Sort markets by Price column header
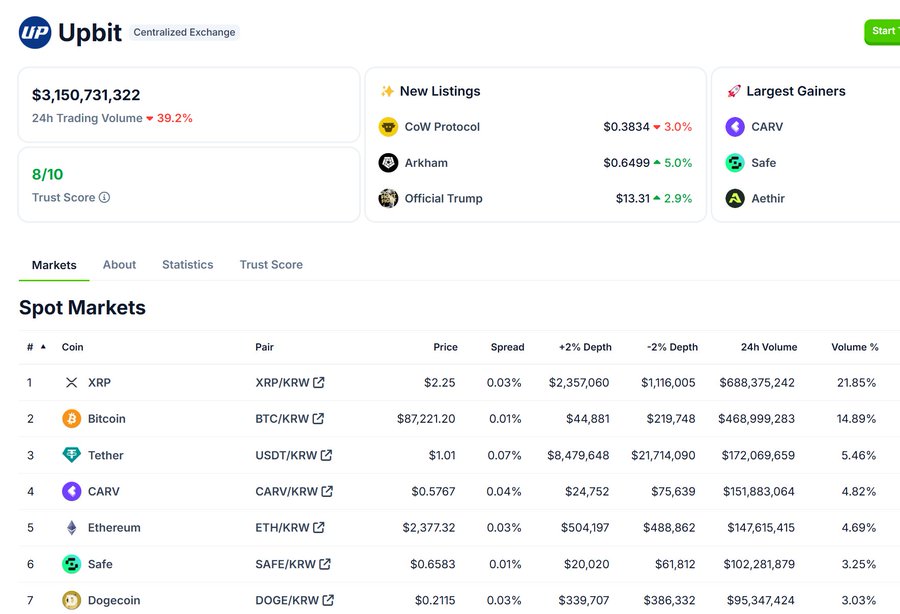Viewport: 900px width, 614px height. [x=445, y=347]
